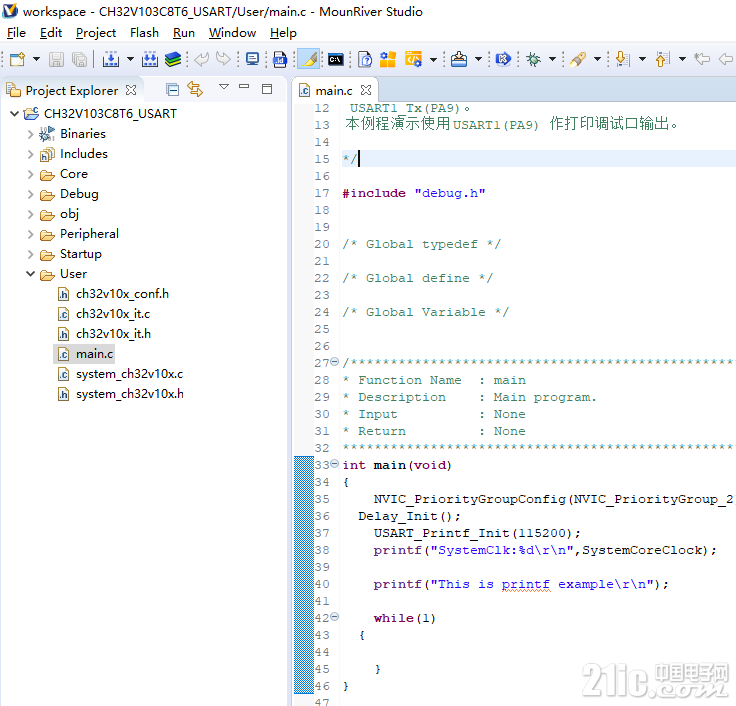The image size is (736, 706).
Task: Click the Last Edit Location icon
Action: [703, 59]
